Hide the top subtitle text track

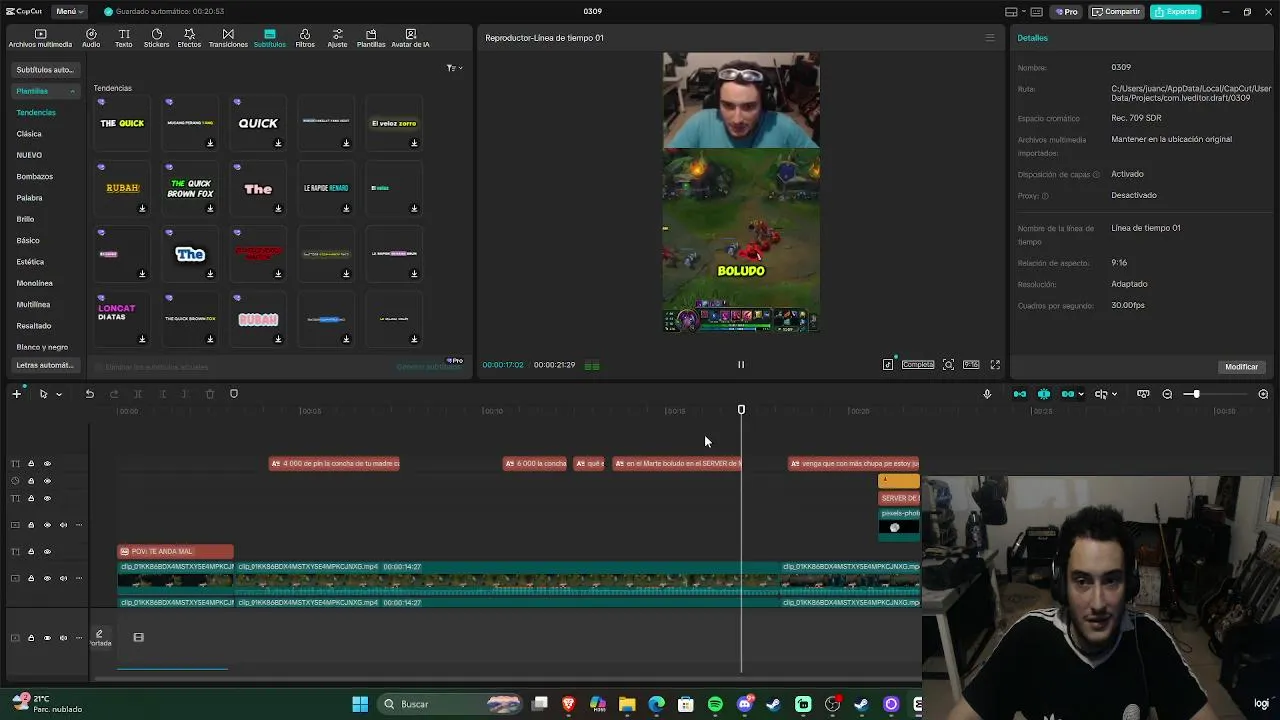coord(47,464)
